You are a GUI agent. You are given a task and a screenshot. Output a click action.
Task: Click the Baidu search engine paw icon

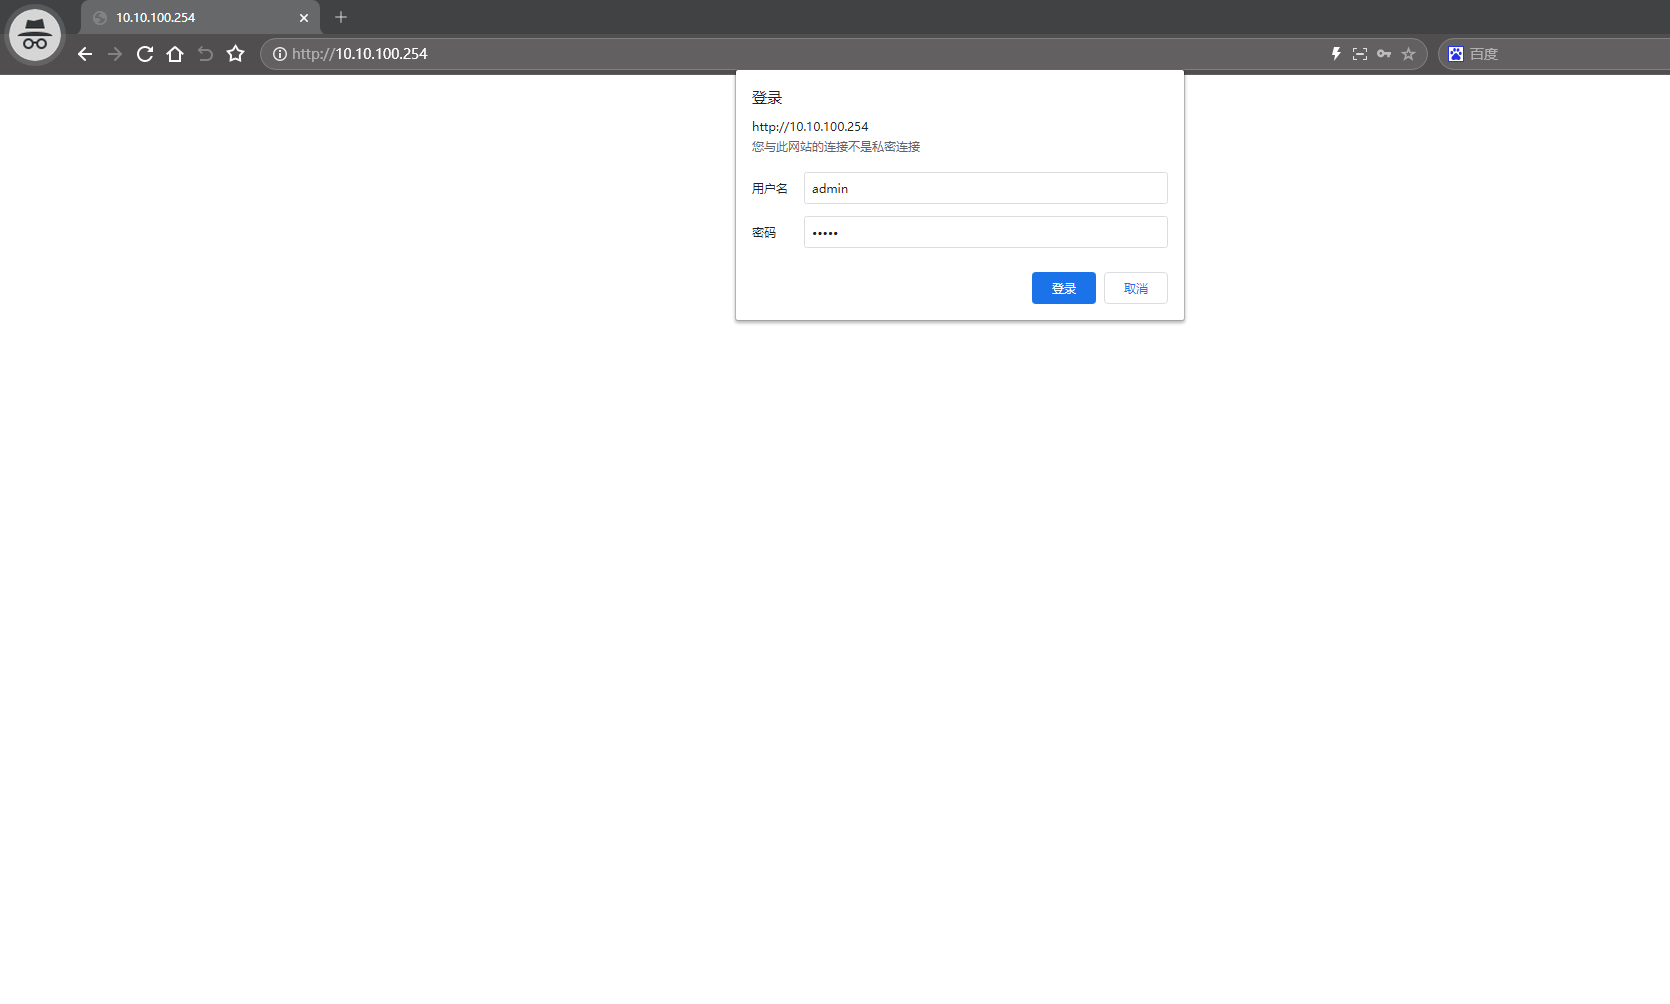point(1456,54)
